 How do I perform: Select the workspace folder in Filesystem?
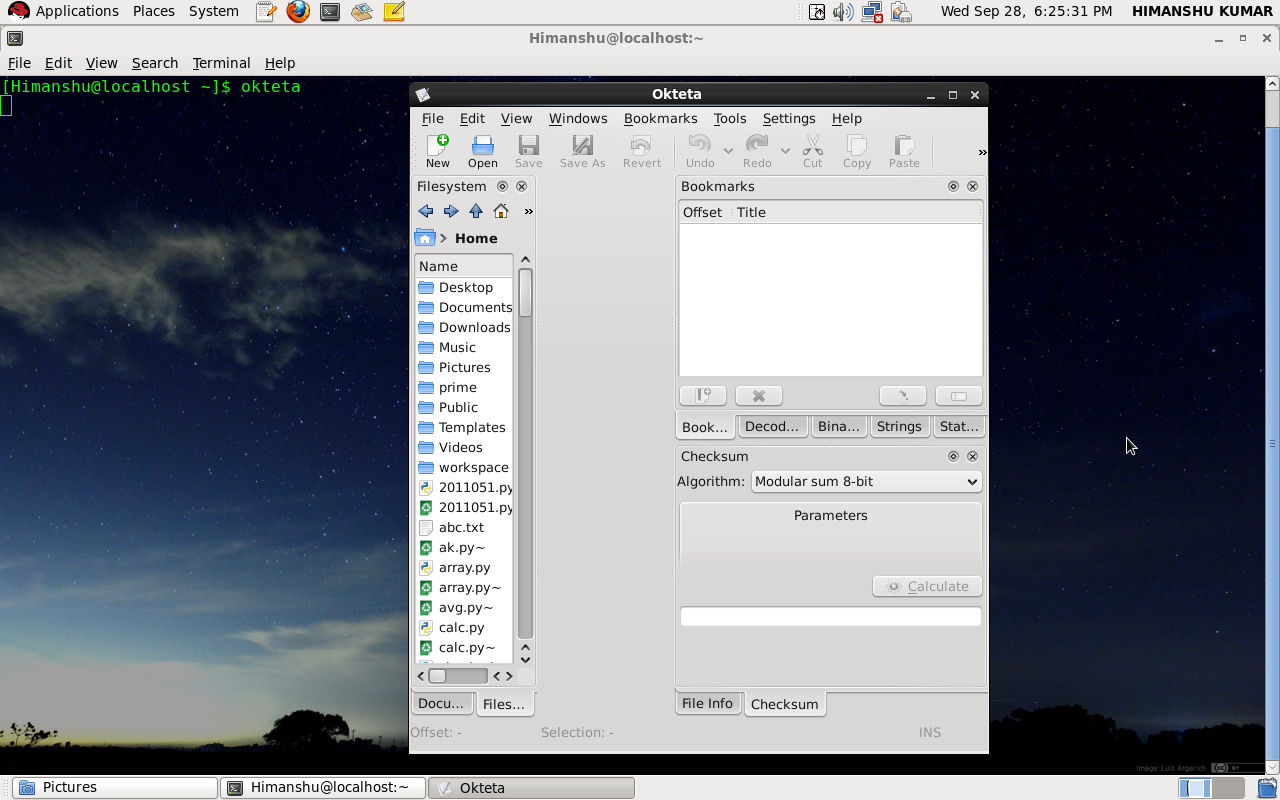(464, 467)
